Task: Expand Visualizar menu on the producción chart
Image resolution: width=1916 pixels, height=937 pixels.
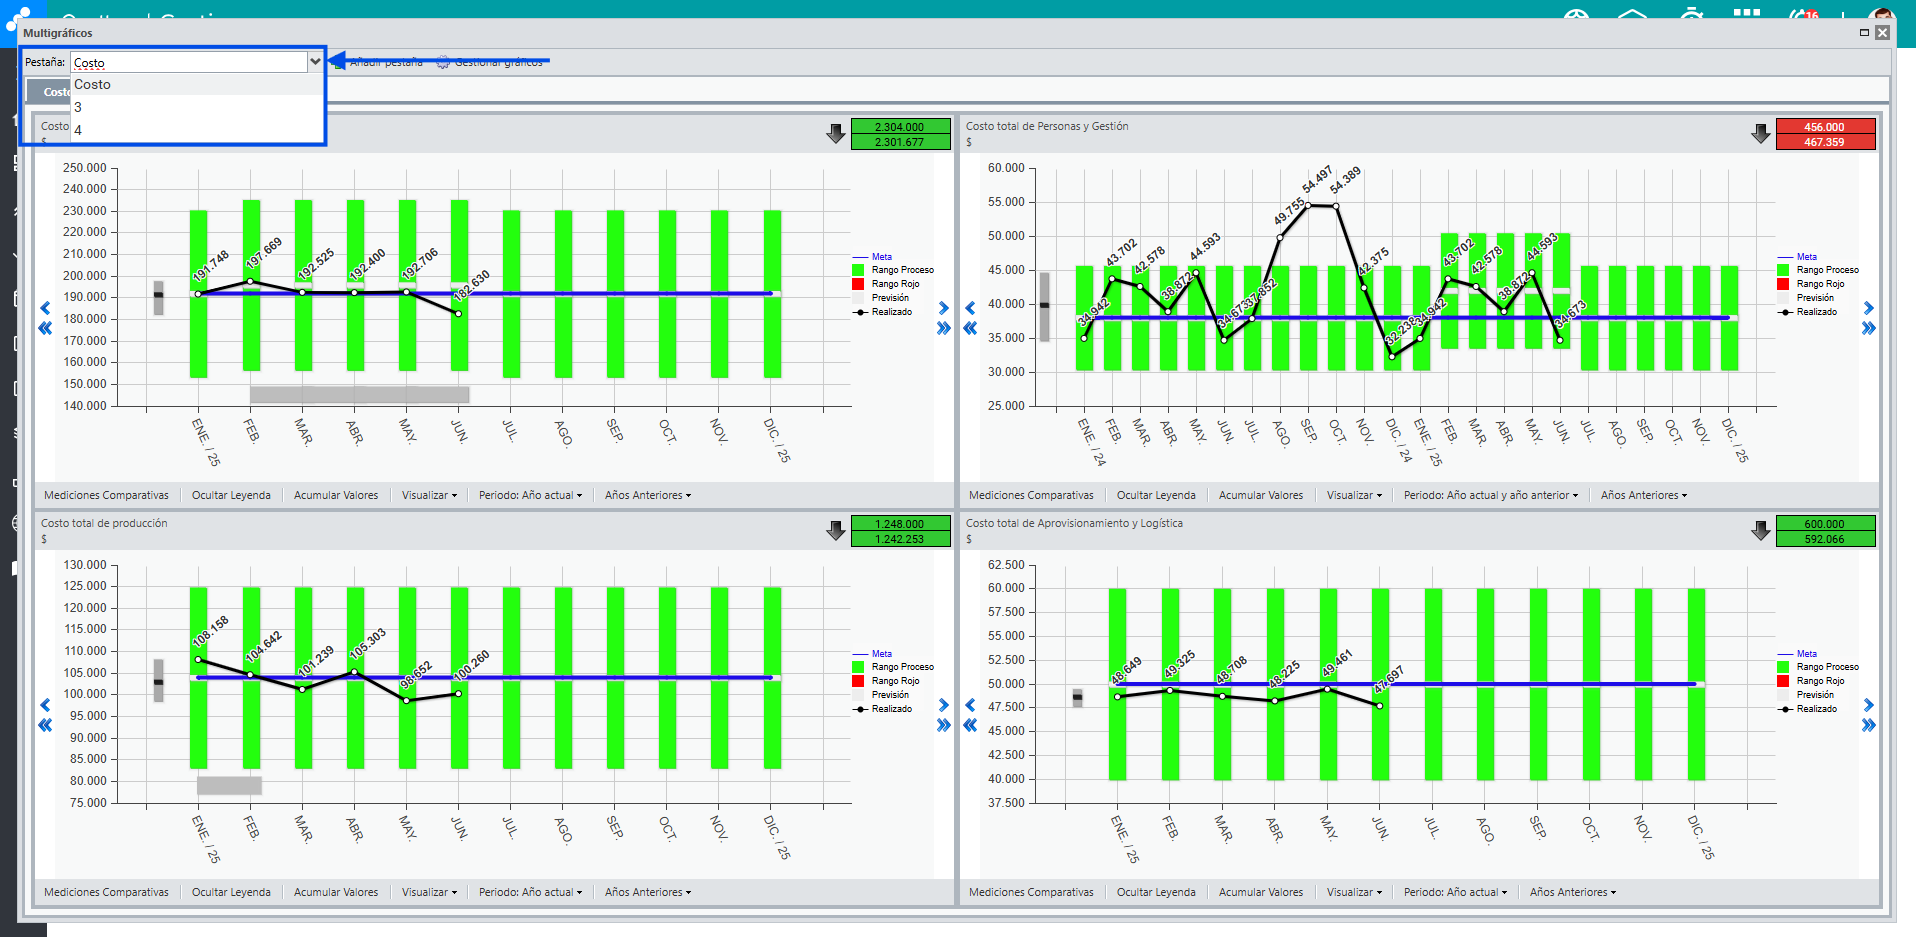Action: point(429,892)
